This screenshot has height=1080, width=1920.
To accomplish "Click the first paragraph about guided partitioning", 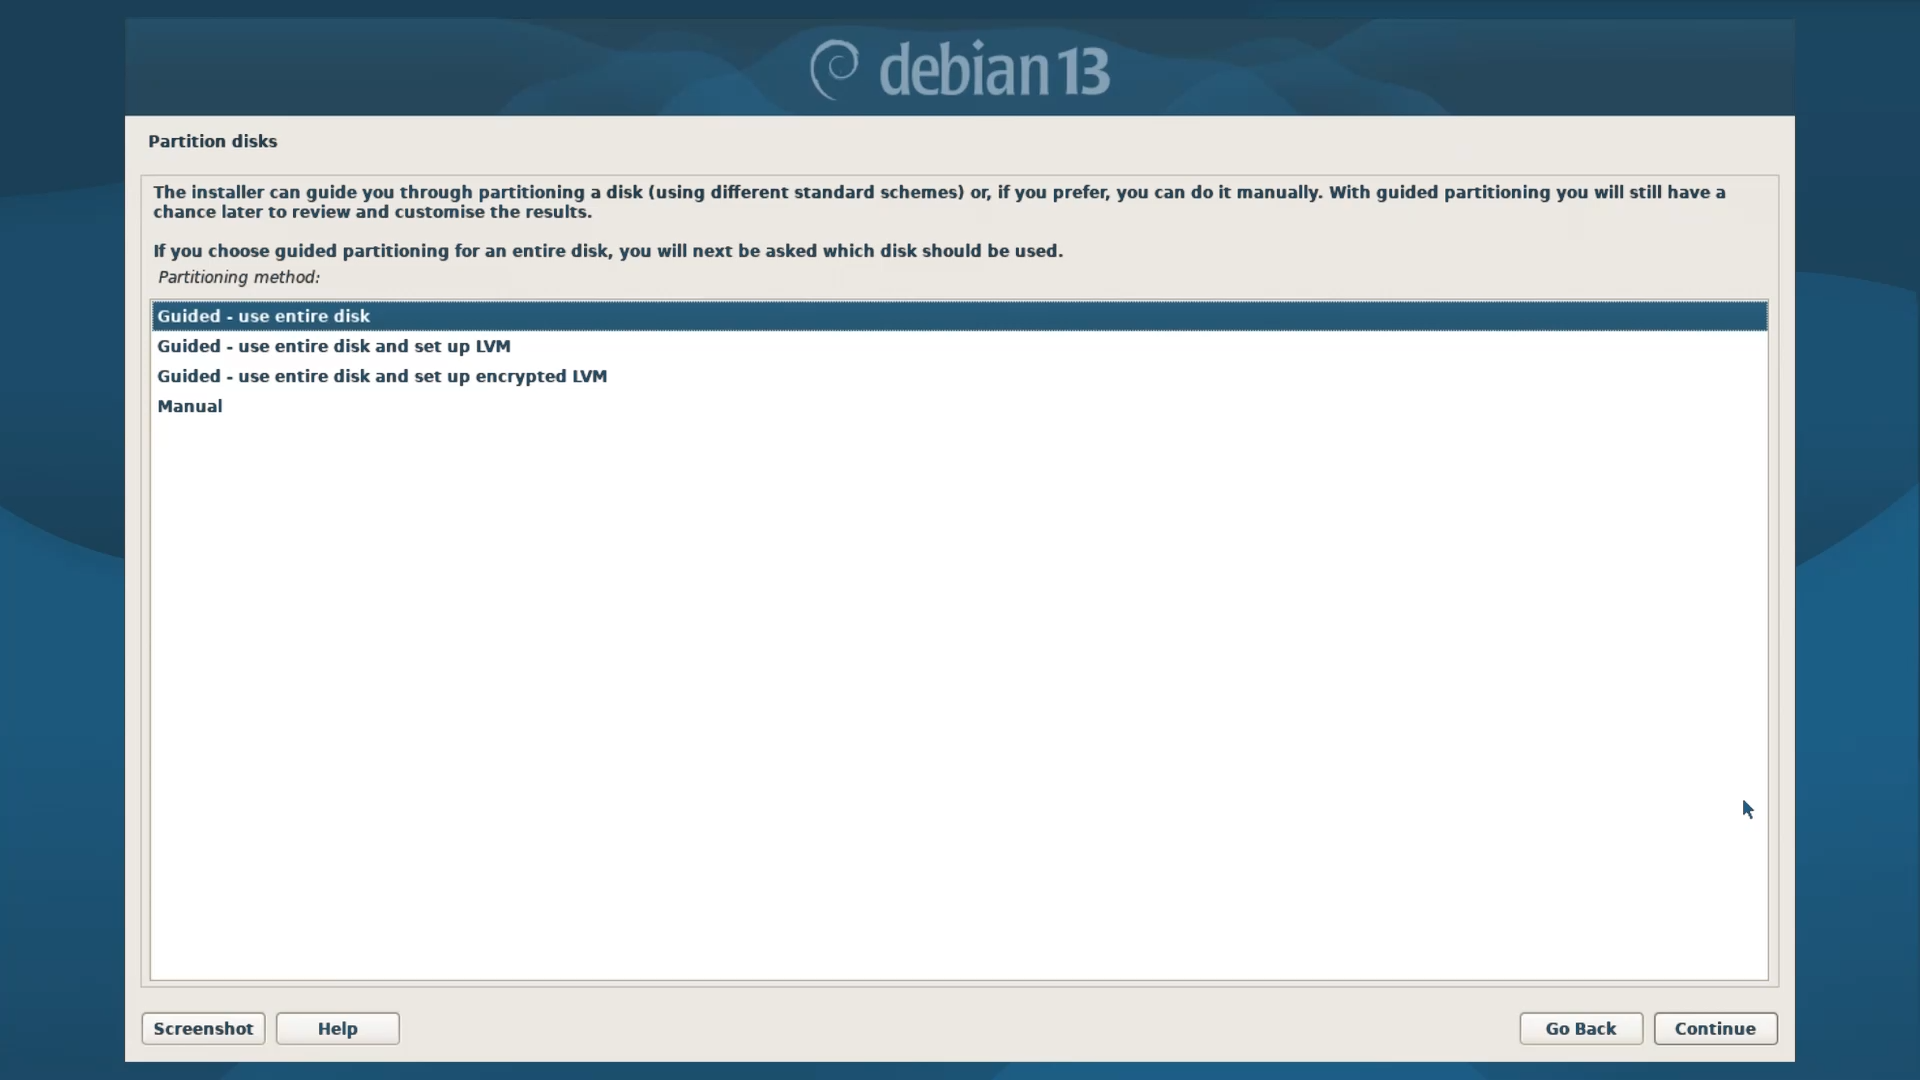I will tap(939, 202).
